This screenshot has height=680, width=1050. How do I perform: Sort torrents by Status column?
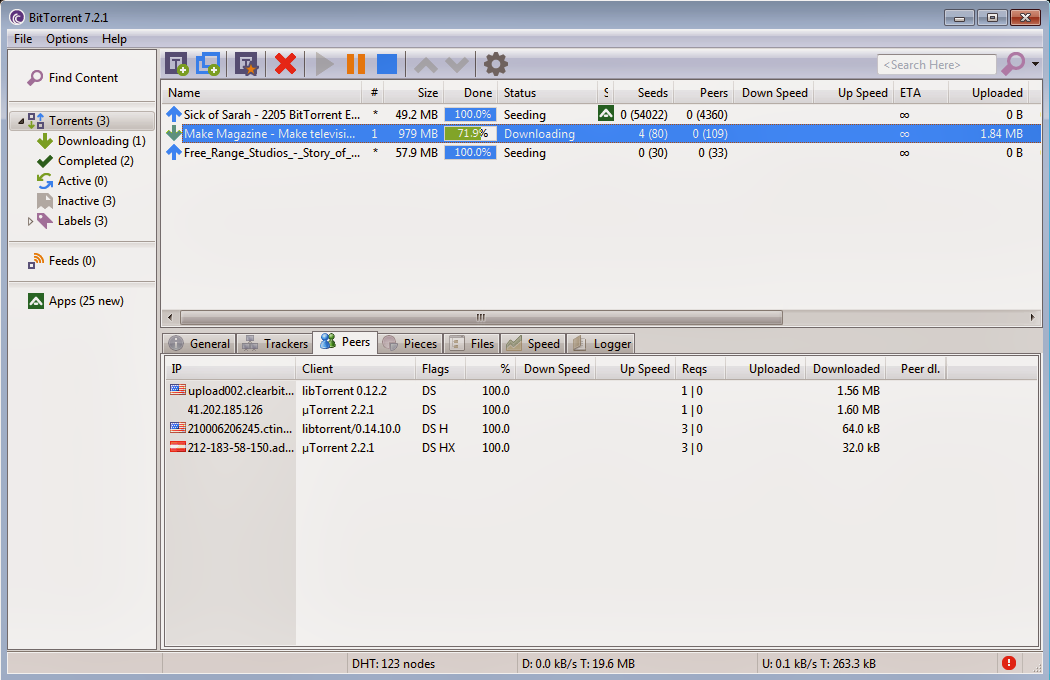(x=547, y=93)
